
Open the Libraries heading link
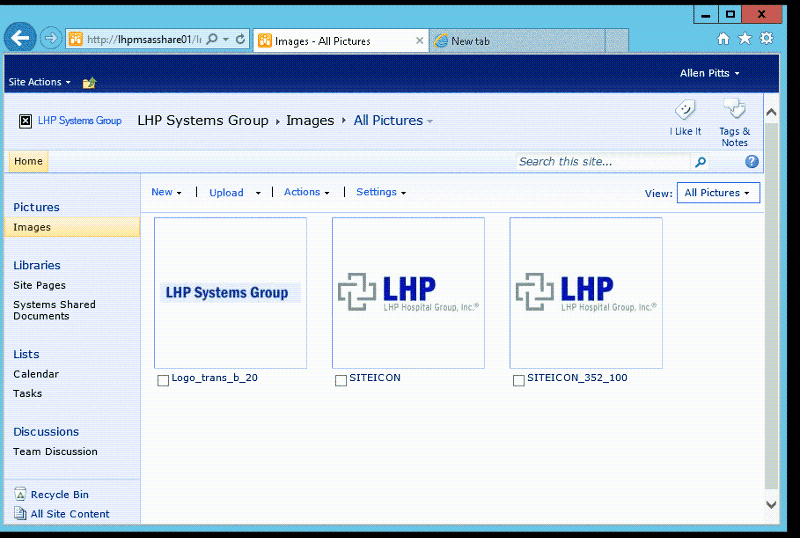click(37, 265)
